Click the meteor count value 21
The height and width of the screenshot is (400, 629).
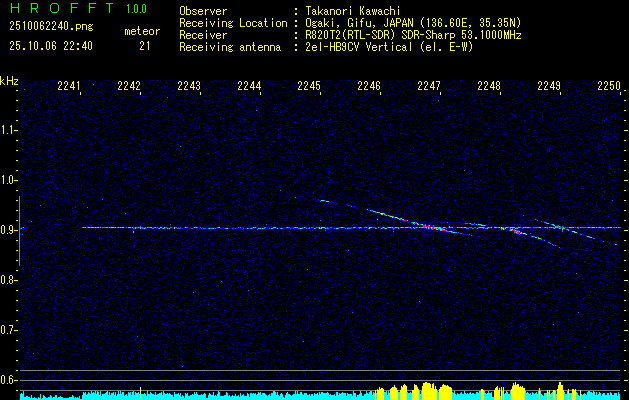point(145,45)
